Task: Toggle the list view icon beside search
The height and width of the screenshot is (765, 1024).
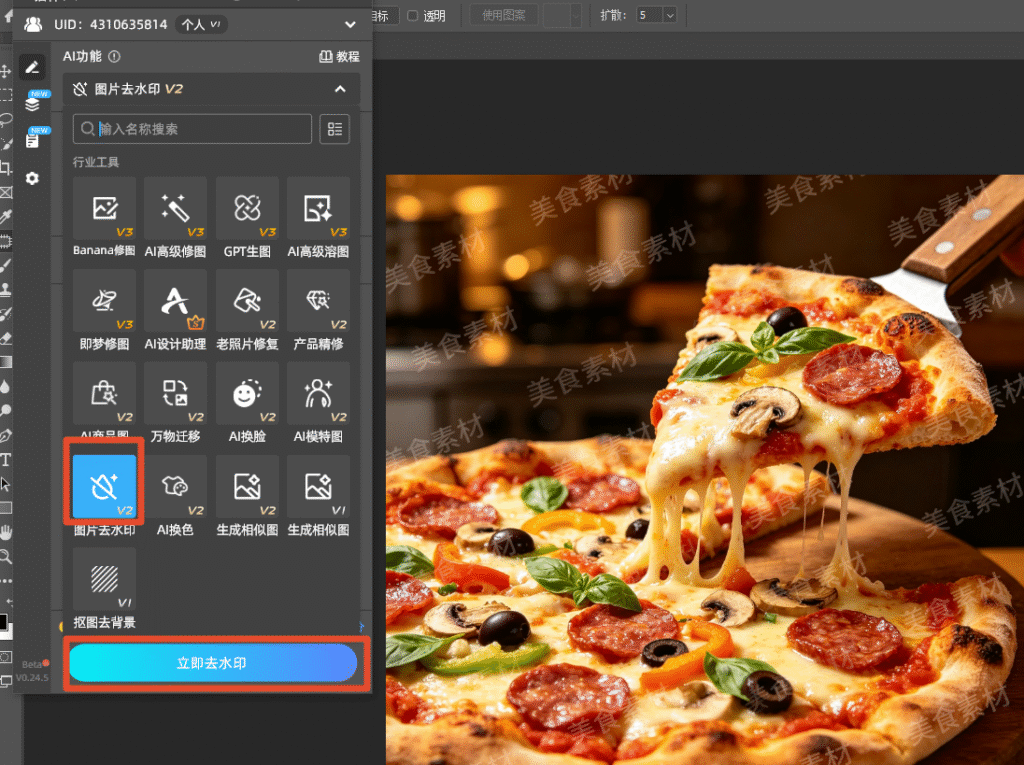Action: pyautogui.click(x=334, y=129)
